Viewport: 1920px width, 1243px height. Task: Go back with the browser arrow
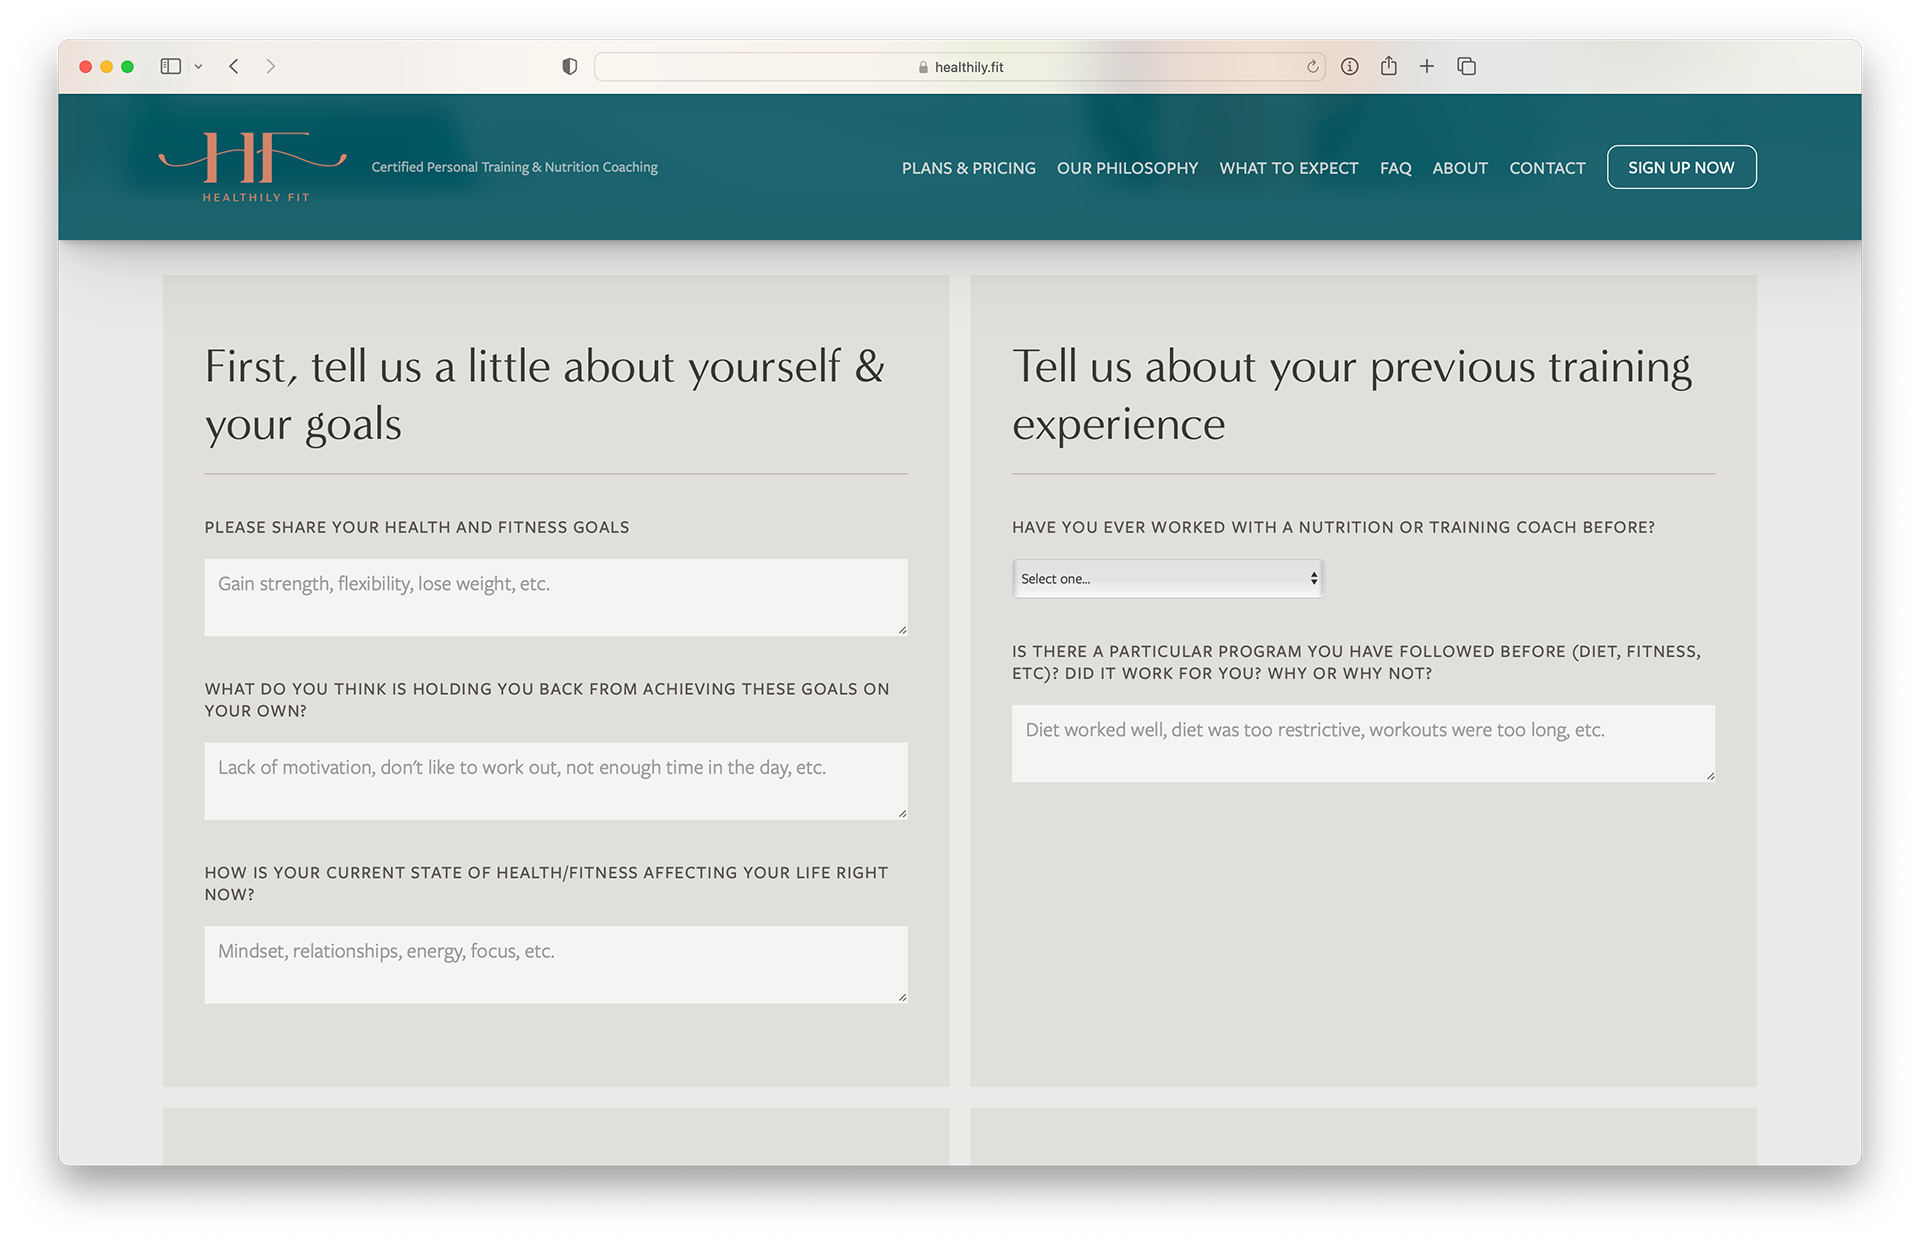233,66
